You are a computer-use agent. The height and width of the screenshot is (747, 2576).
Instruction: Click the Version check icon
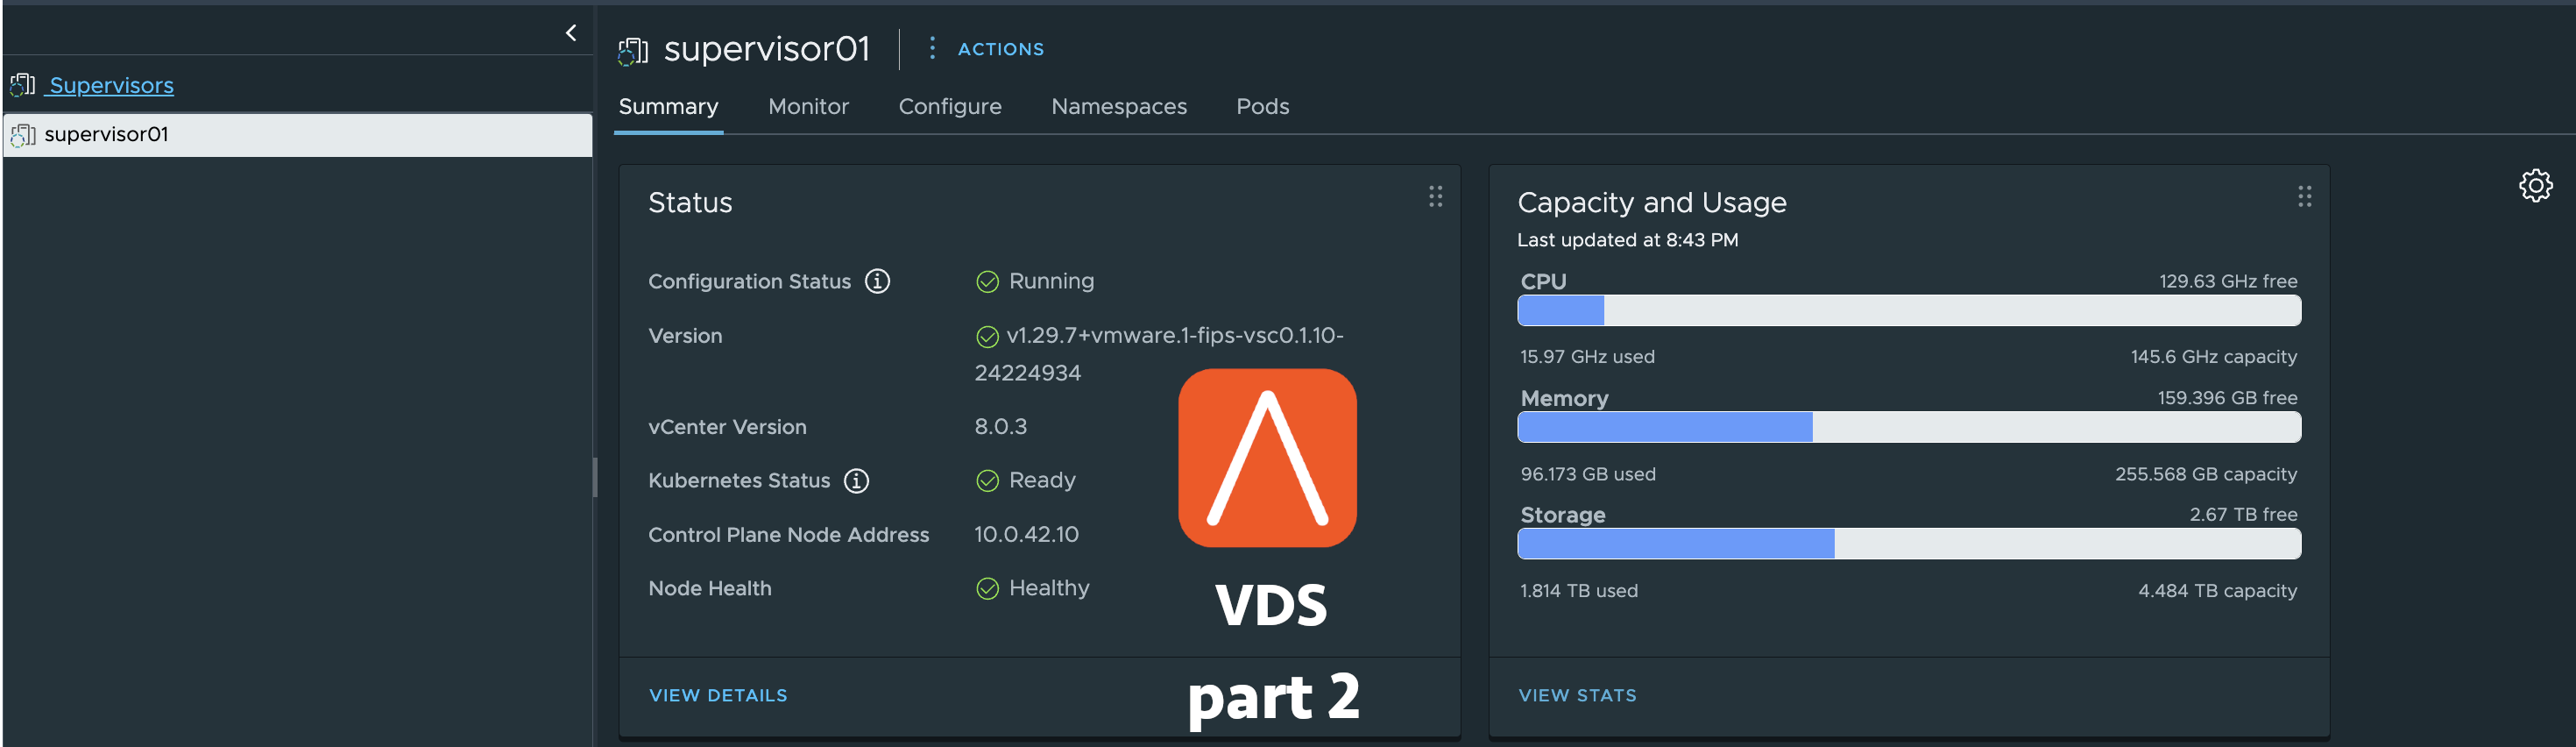tap(987, 337)
